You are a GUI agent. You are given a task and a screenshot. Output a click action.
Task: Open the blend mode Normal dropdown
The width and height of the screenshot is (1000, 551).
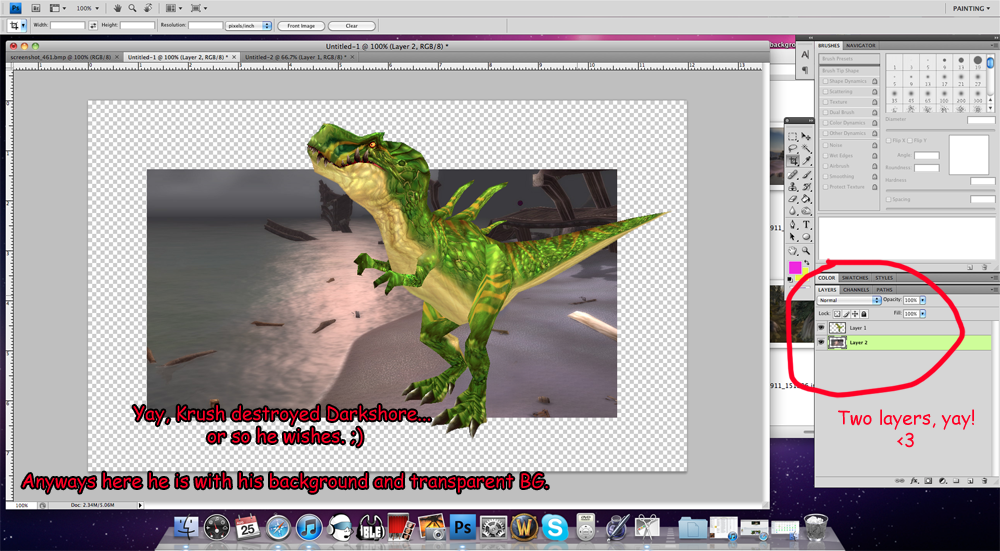click(849, 300)
